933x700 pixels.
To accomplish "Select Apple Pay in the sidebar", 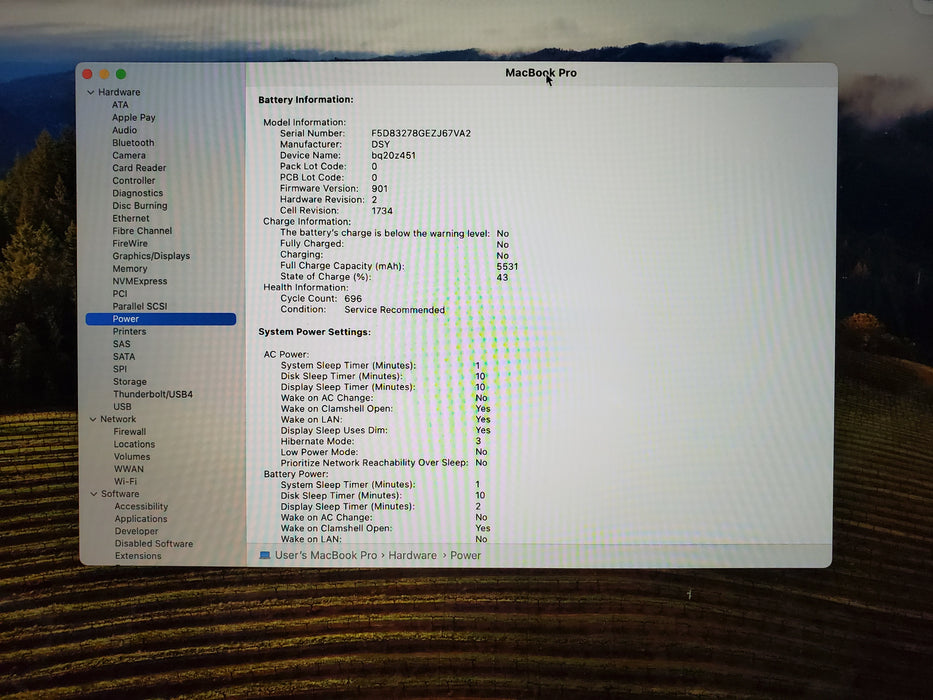I will [134, 117].
